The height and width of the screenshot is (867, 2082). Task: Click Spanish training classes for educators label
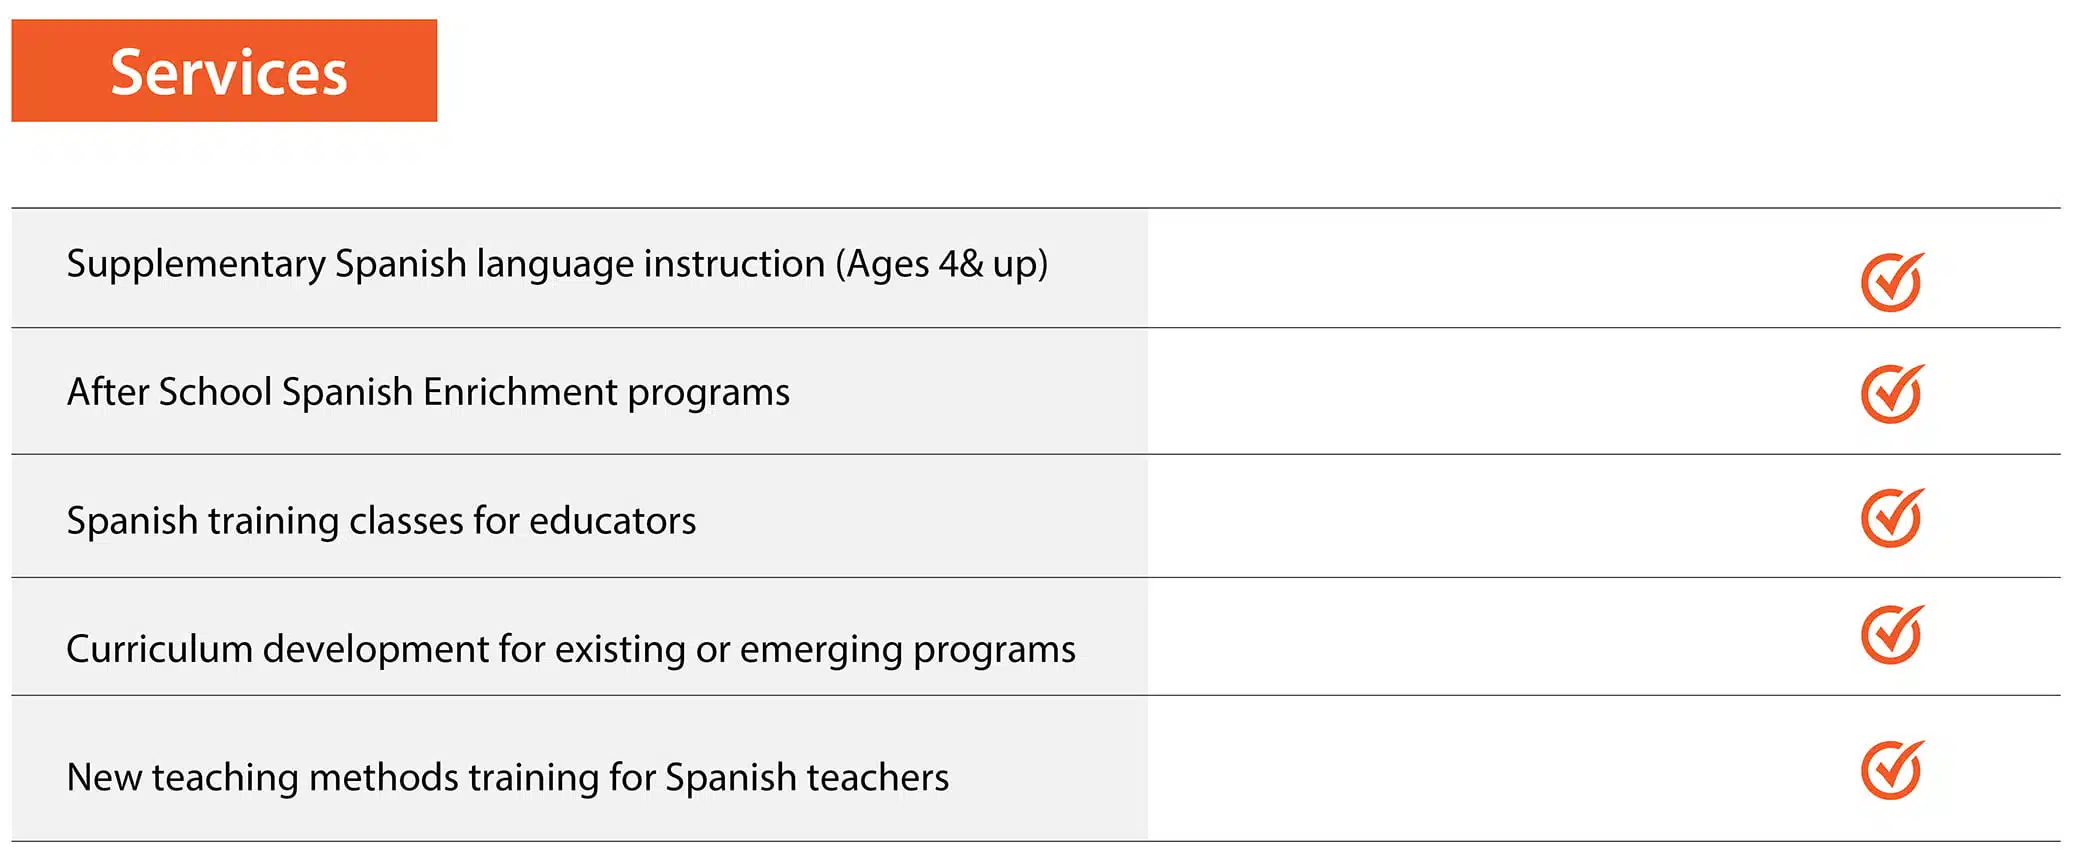click(381, 521)
